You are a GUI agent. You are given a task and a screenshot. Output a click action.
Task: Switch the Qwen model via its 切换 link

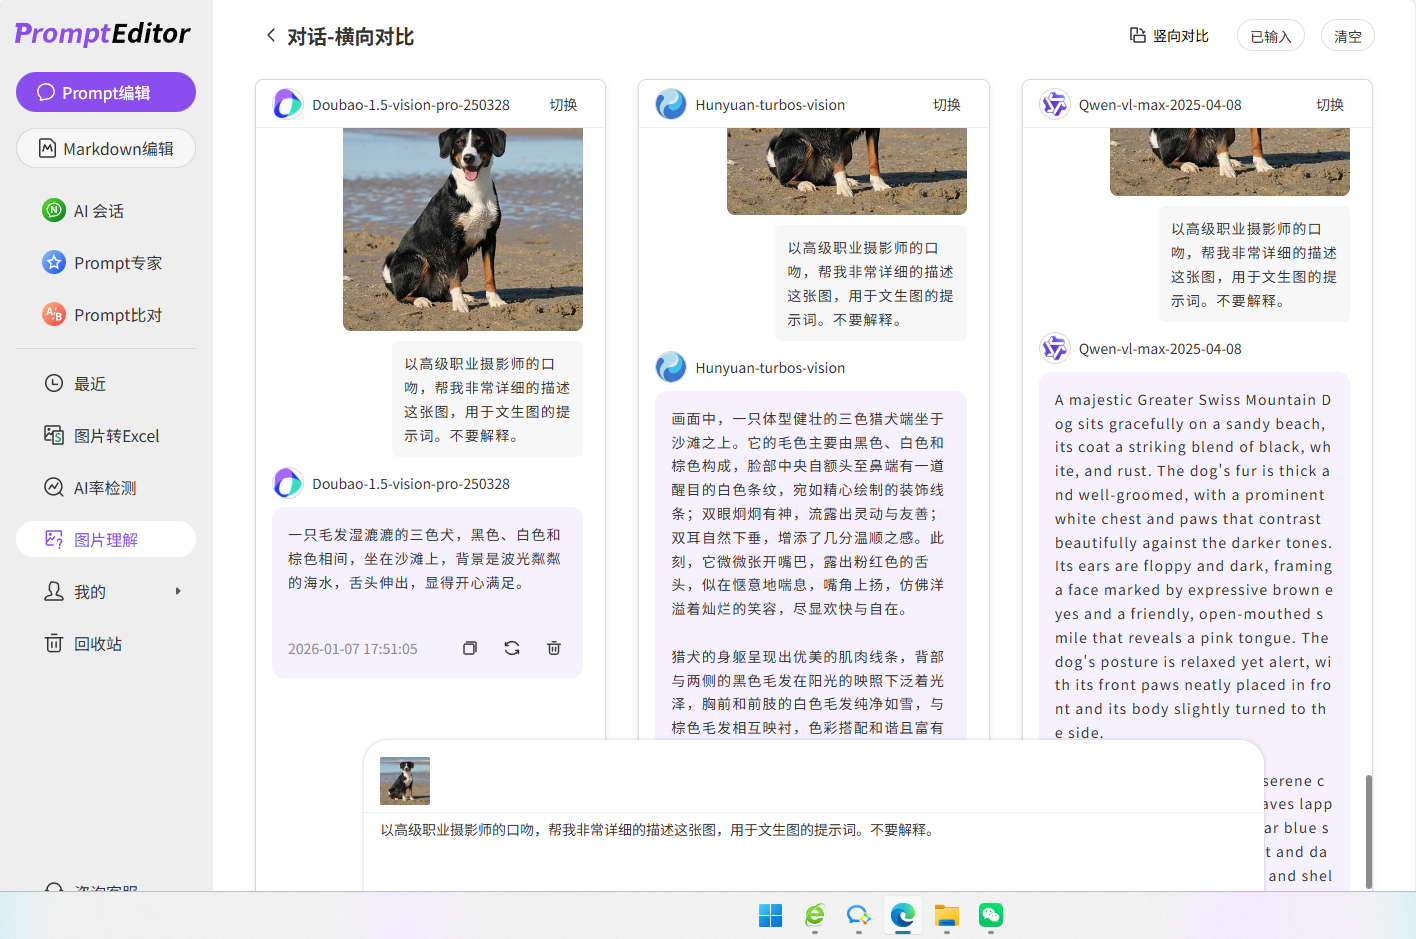pos(1331,103)
